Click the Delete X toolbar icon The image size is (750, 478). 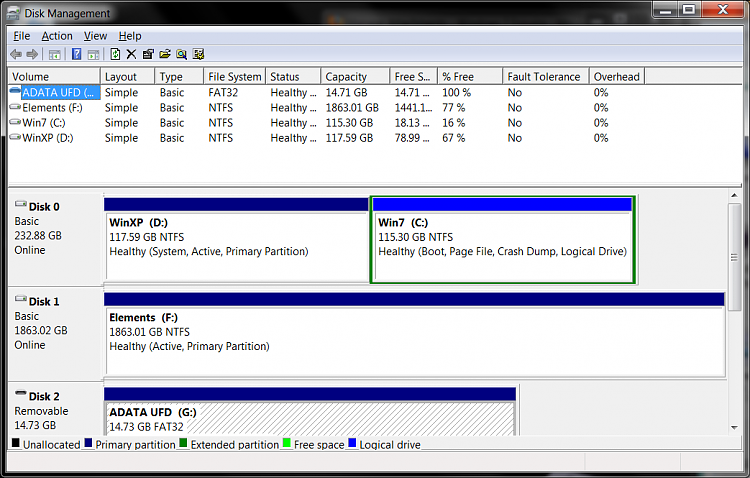[x=131, y=54]
